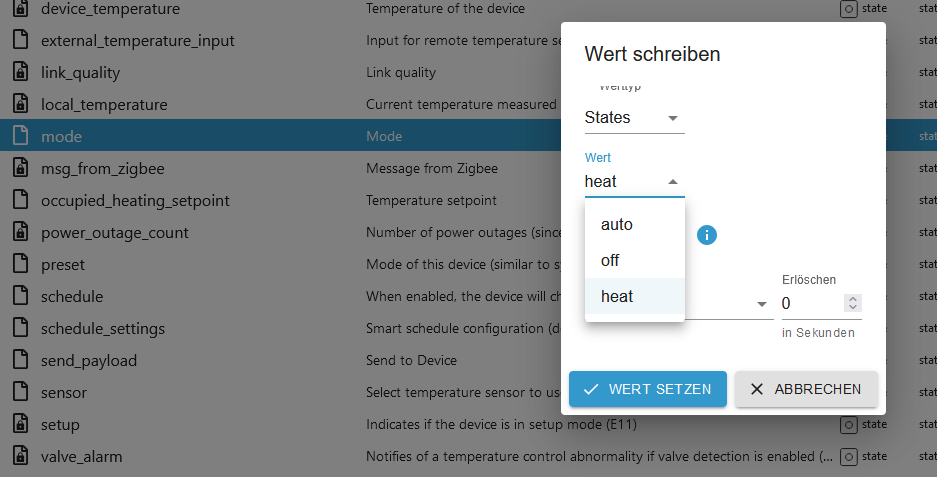Open dropdown left of Erlöschen field
The width and height of the screenshot is (937, 477).
pos(729,304)
